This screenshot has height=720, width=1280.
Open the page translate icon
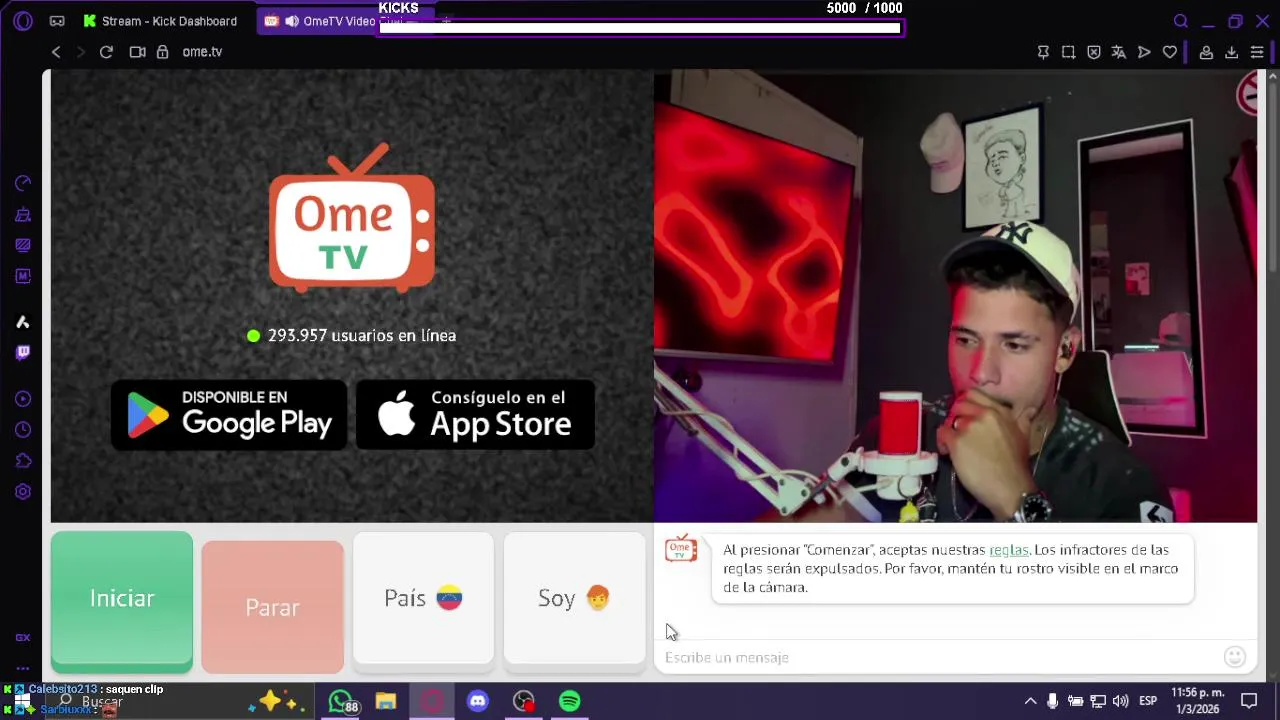coord(1119,52)
